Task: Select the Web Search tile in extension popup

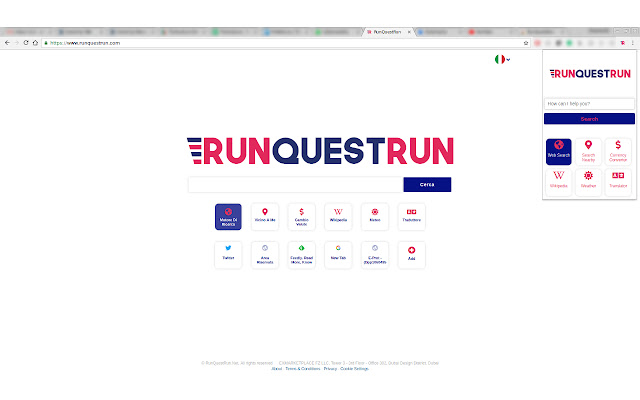Action: point(558,152)
